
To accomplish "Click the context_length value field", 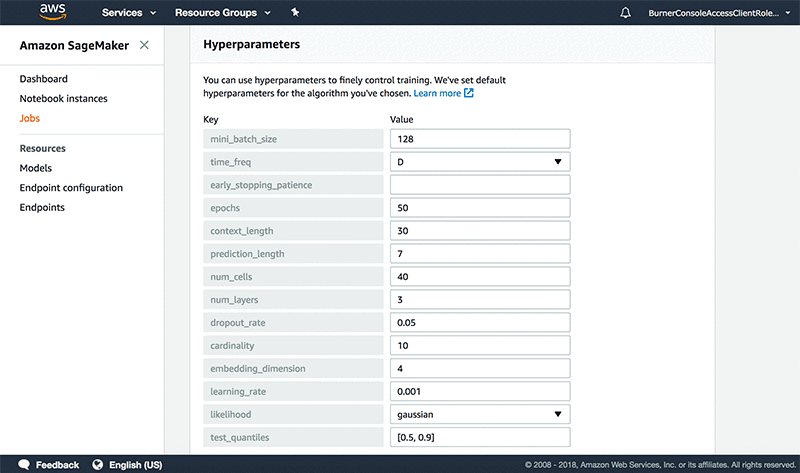I will tap(480, 231).
